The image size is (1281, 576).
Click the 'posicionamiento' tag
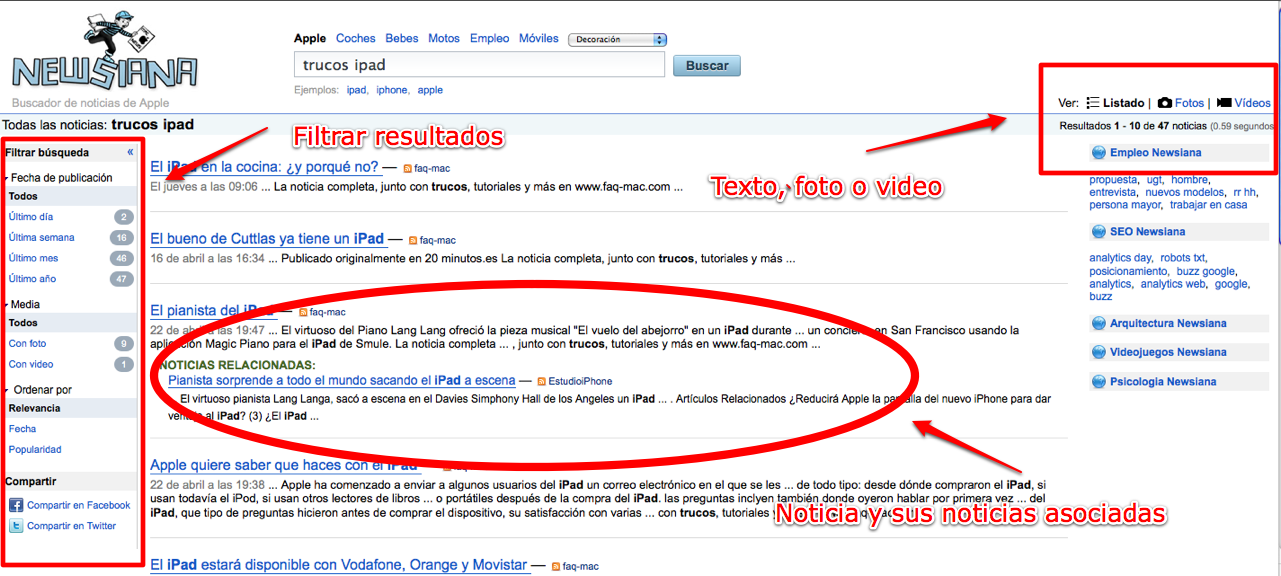click(x=1128, y=271)
